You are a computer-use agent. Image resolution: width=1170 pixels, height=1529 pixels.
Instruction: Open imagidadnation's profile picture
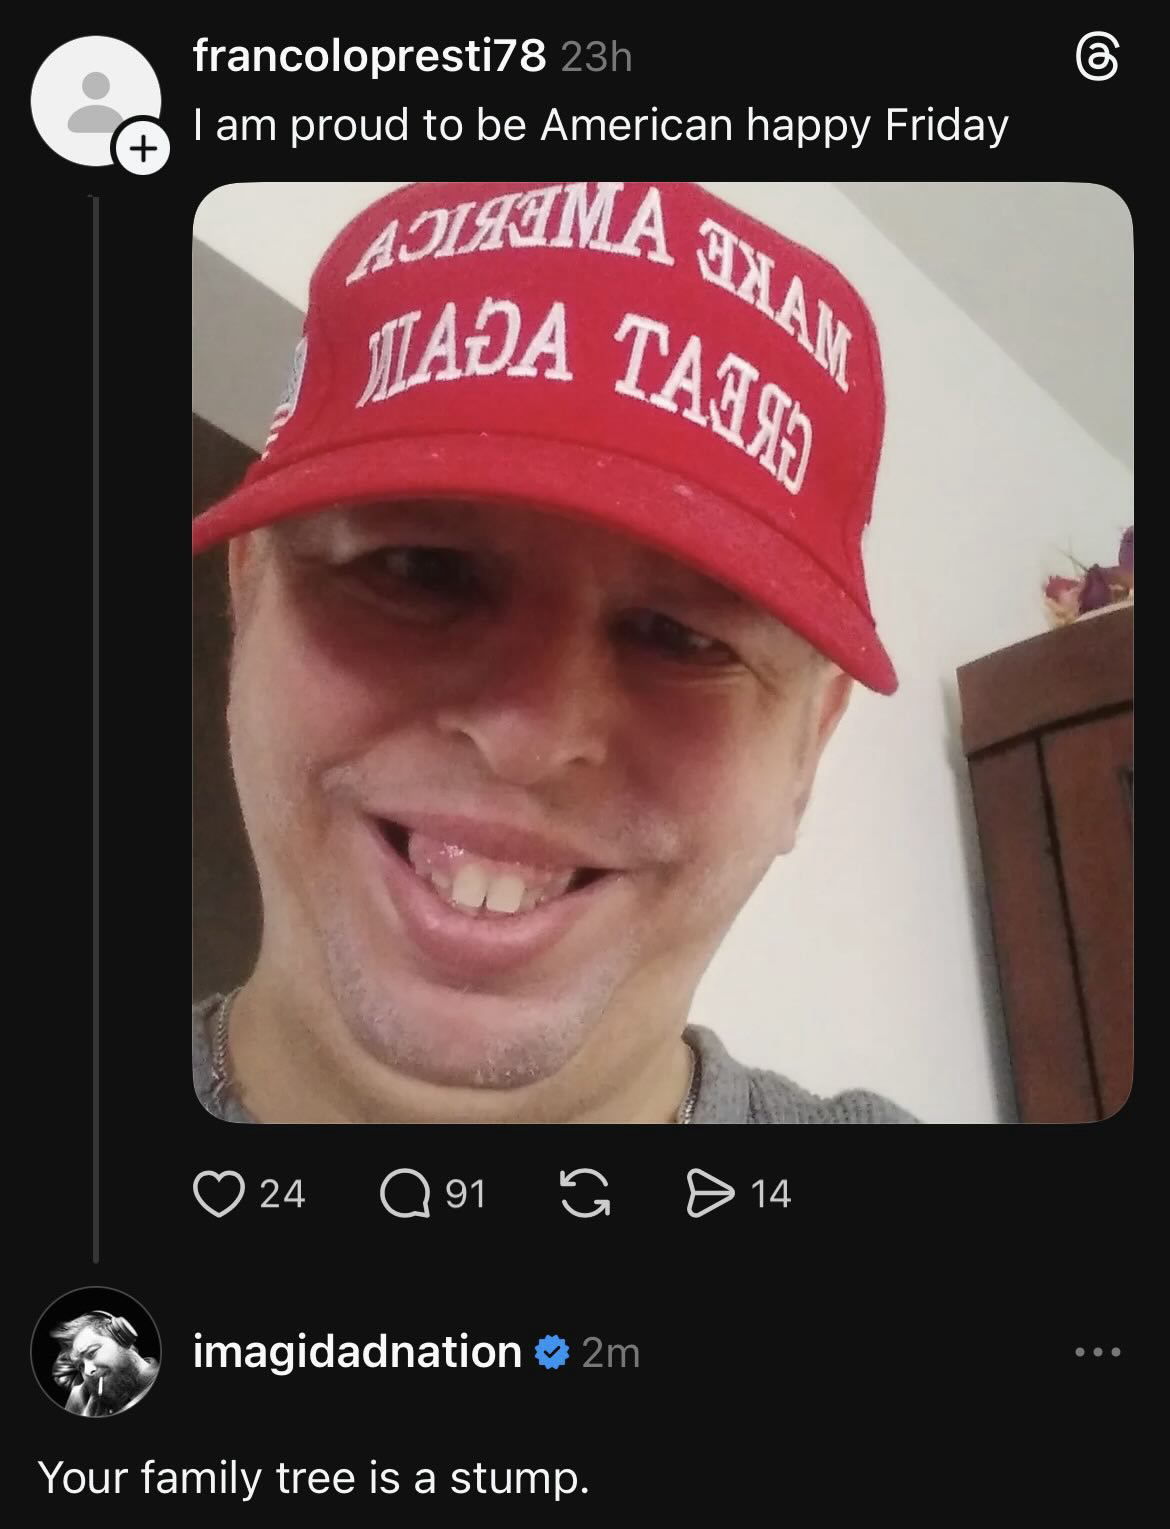click(96, 1352)
